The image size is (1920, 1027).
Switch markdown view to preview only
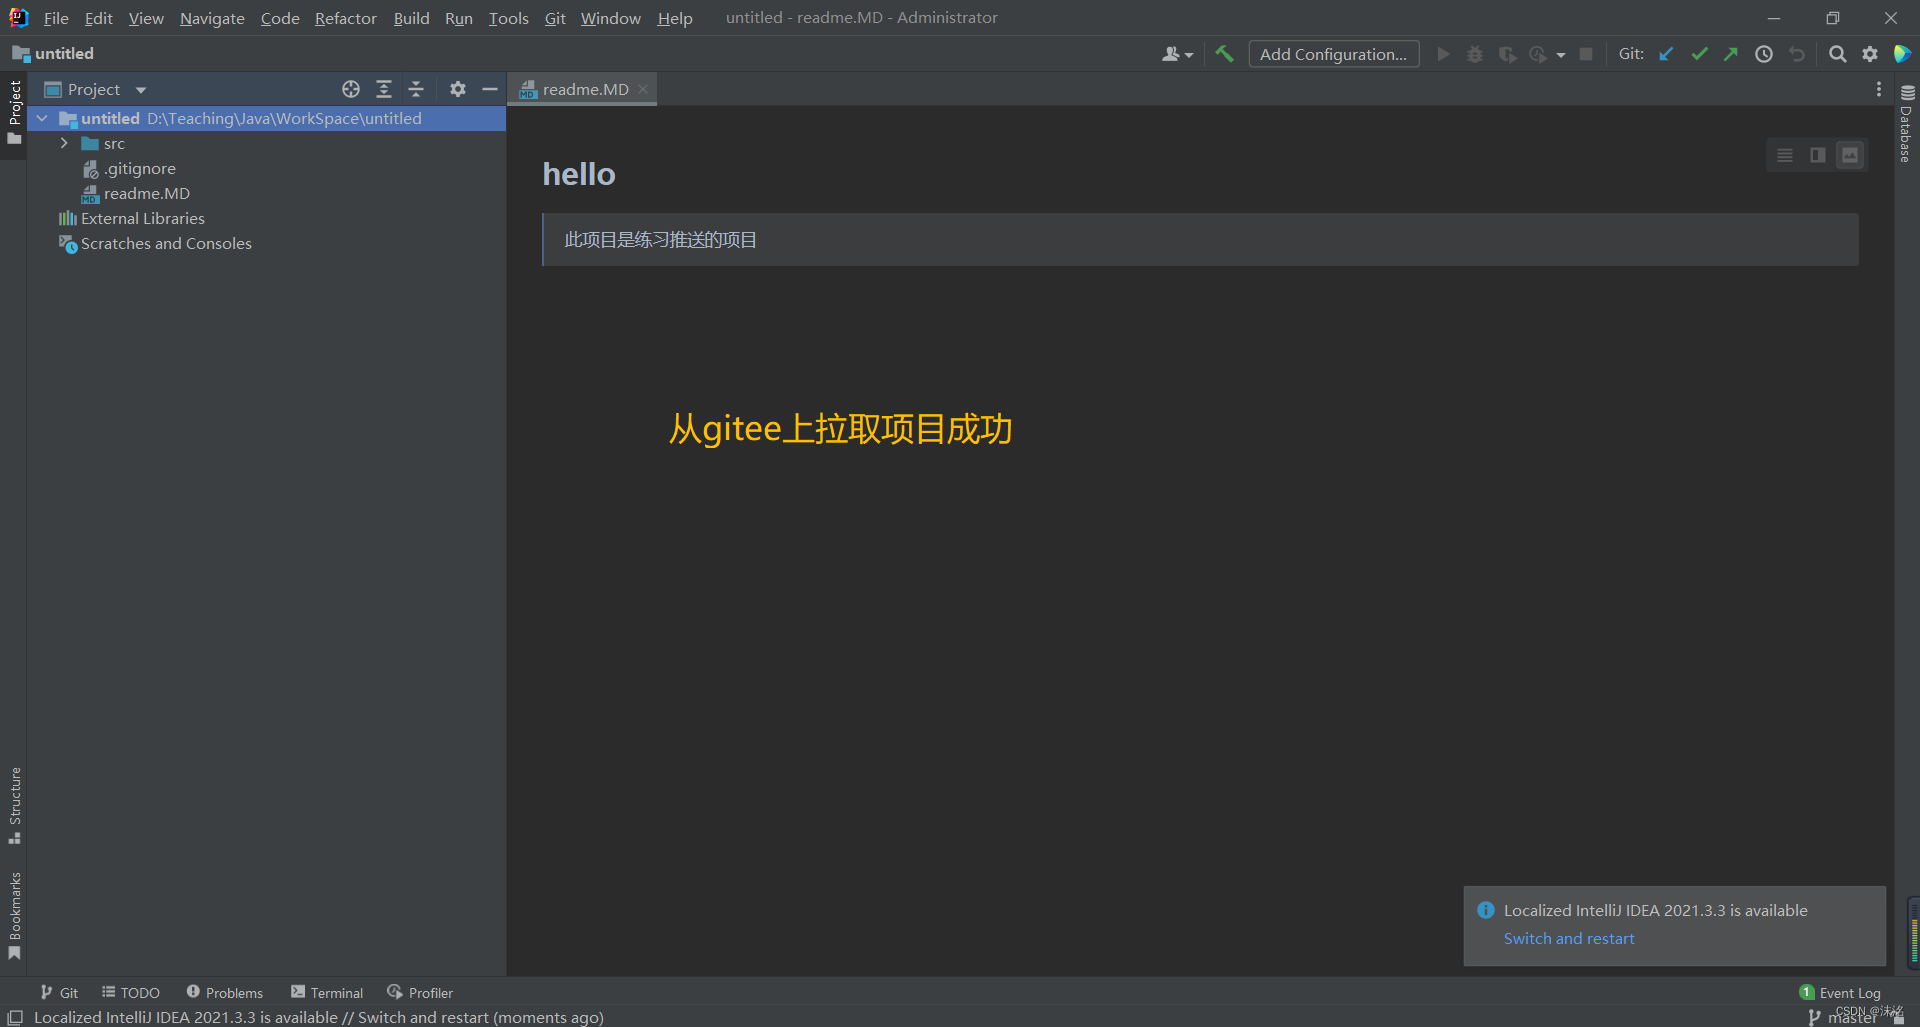tap(1850, 155)
